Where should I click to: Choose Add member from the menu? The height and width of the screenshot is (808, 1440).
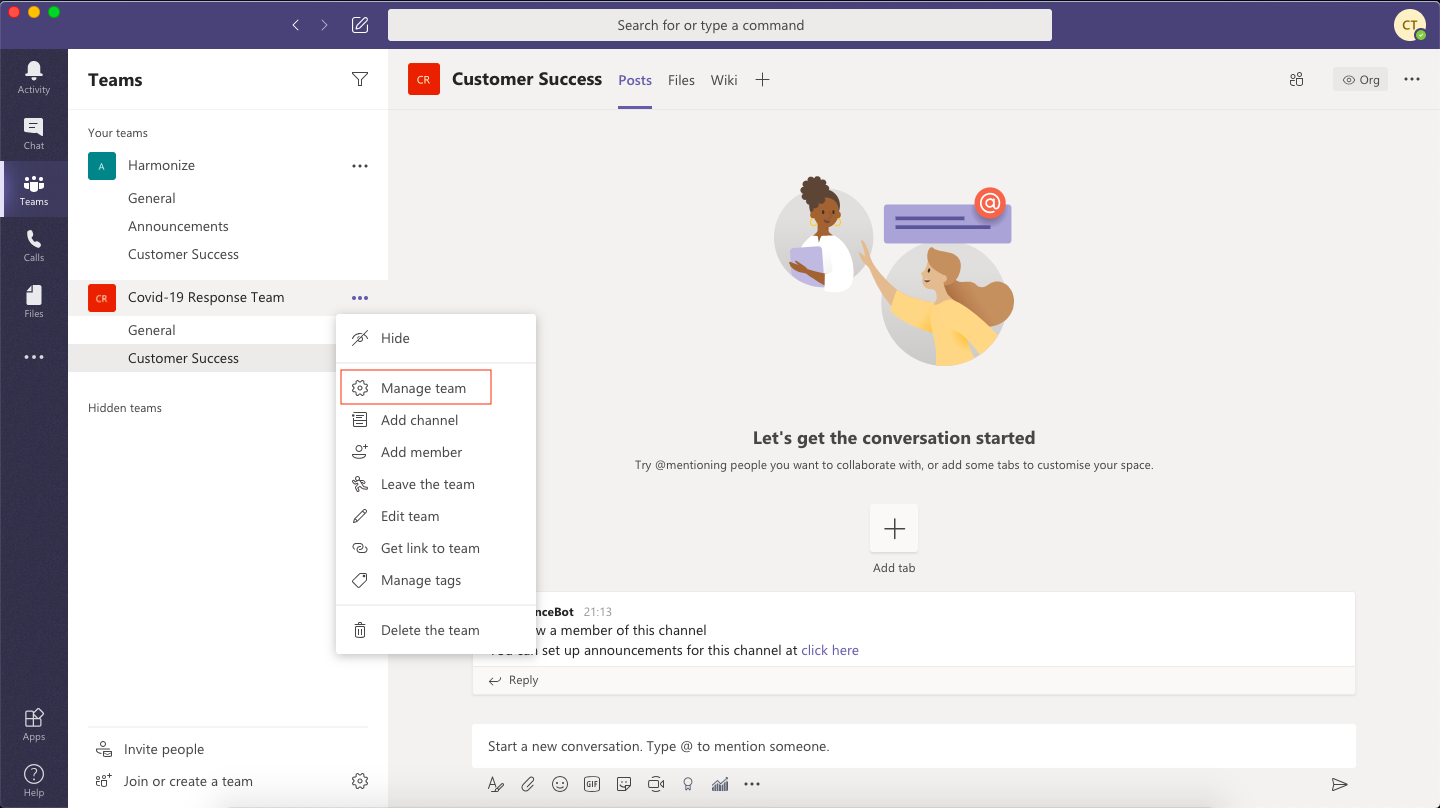click(436, 452)
